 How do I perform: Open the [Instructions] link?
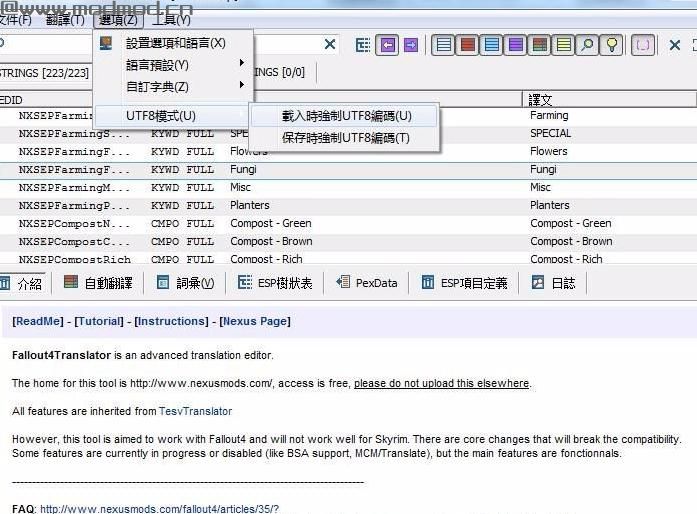coord(172,321)
